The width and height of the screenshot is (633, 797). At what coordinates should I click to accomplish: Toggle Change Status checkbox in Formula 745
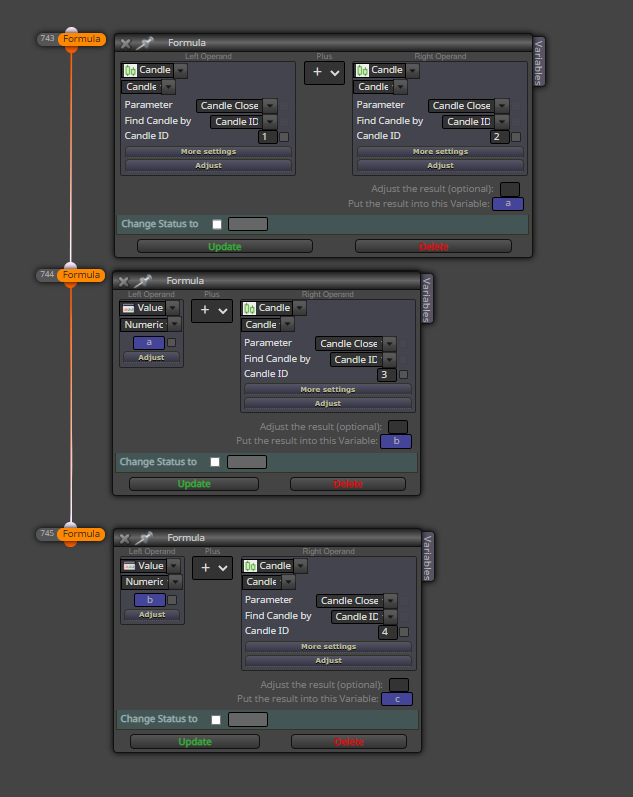(216, 720)
